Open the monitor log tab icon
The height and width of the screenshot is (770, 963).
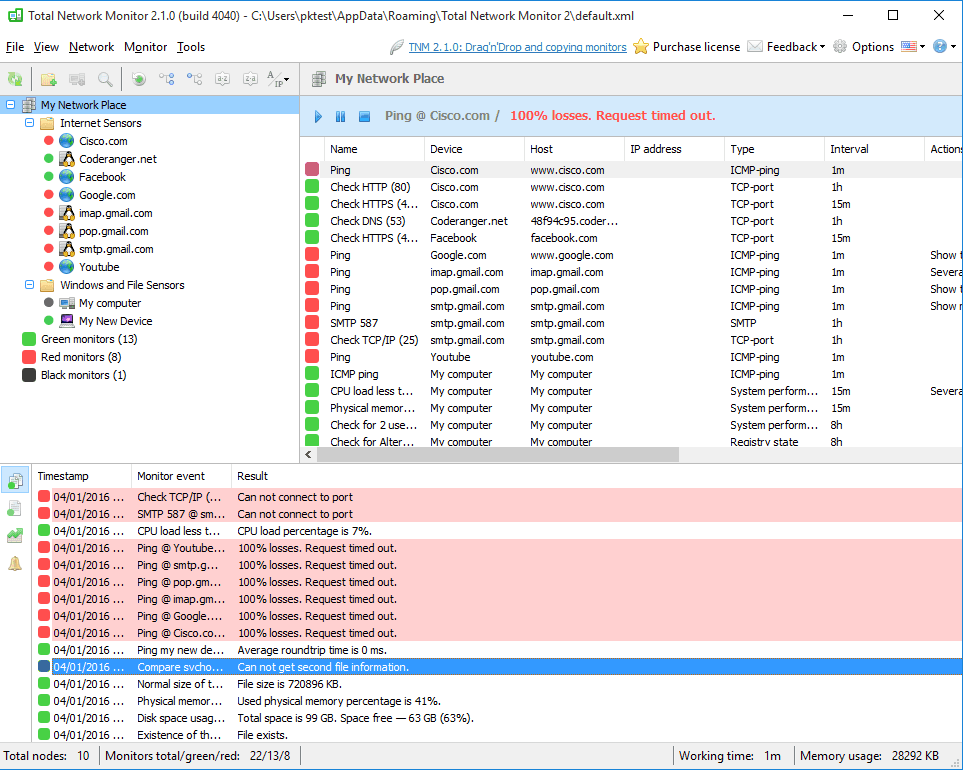tap(15, 480)
